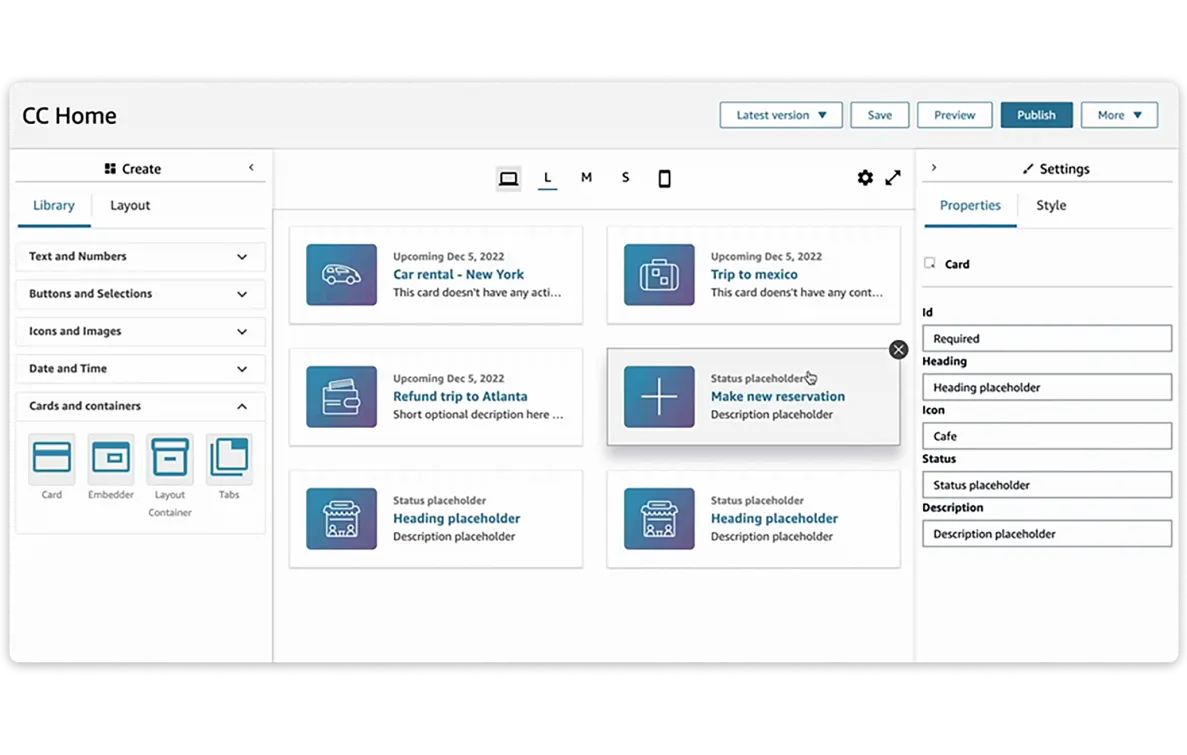The height and width of the screenshot is (755, 1187).
Task: Choose the Layout Container component icon
Action: tap(170, 459)
